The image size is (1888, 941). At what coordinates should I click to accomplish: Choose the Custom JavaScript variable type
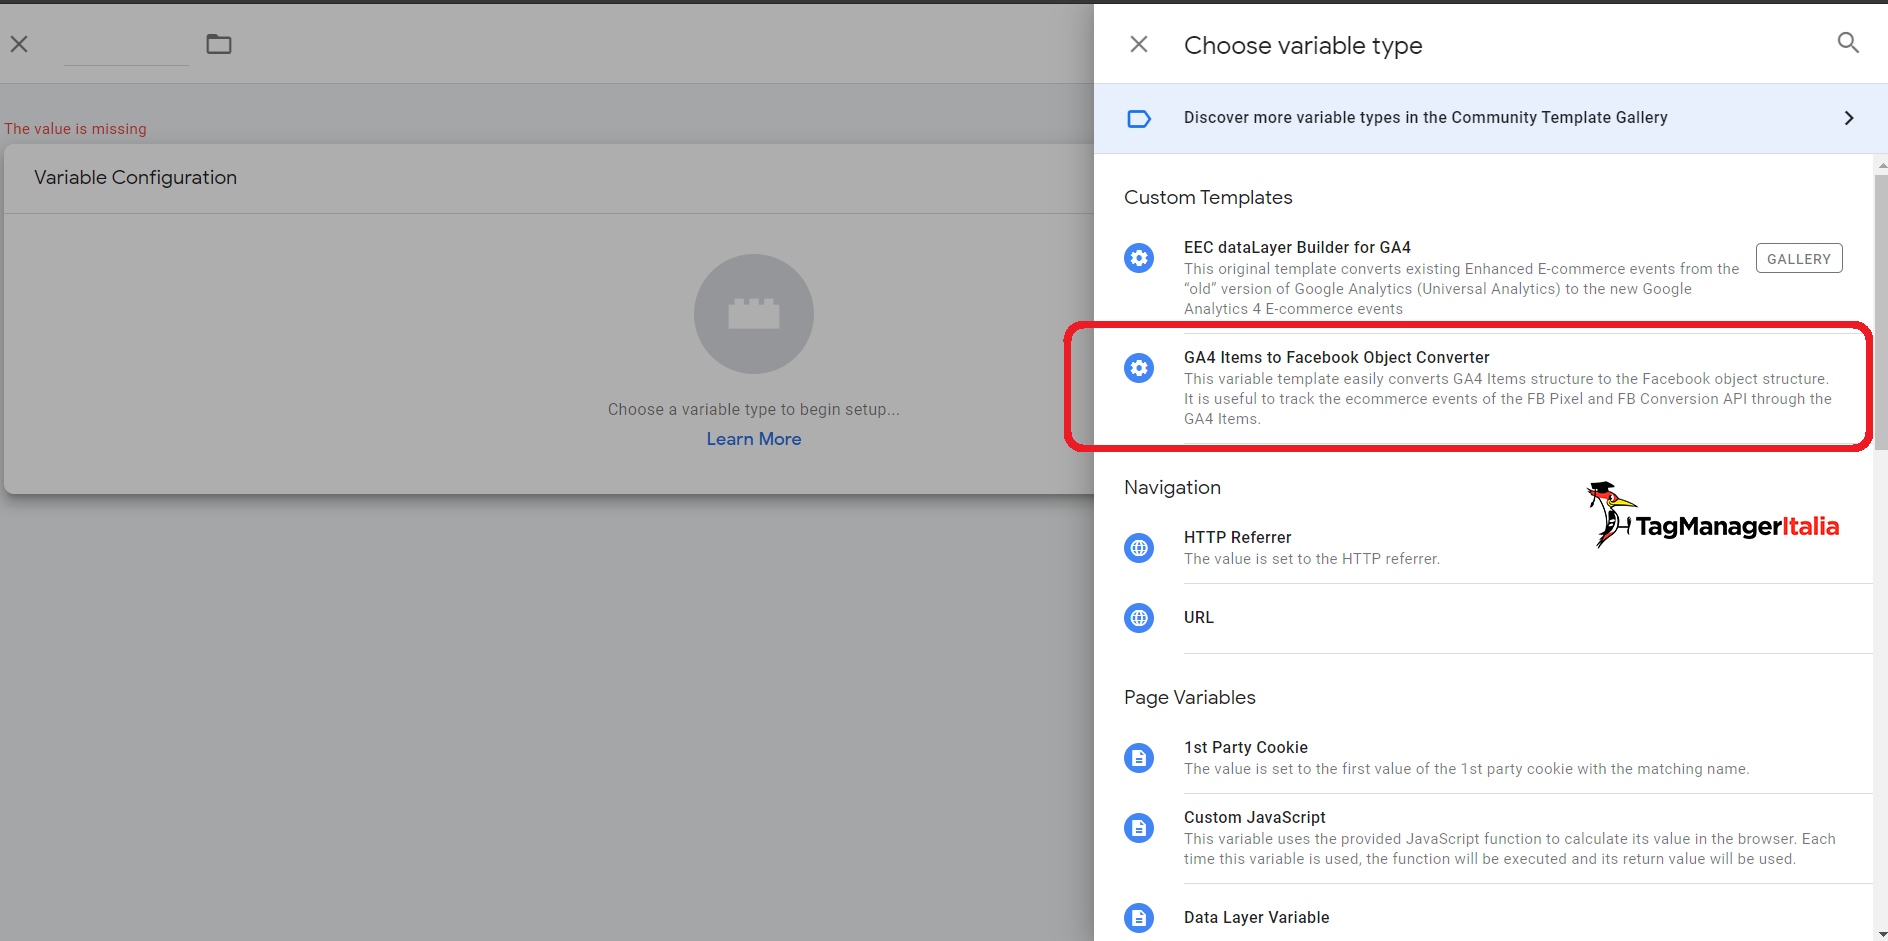click(x=1254, y=818)
